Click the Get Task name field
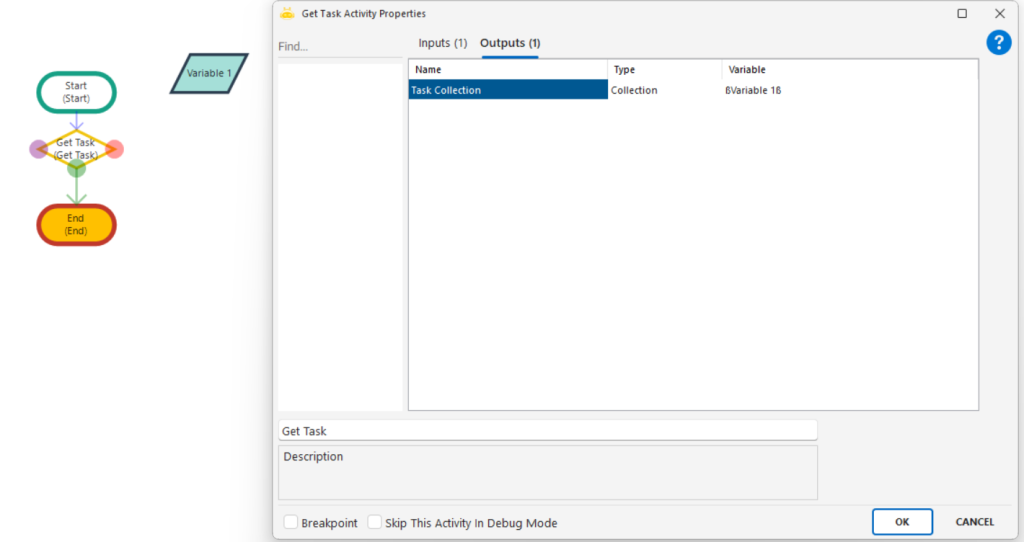1024x542 pixels. pos(547,431)
